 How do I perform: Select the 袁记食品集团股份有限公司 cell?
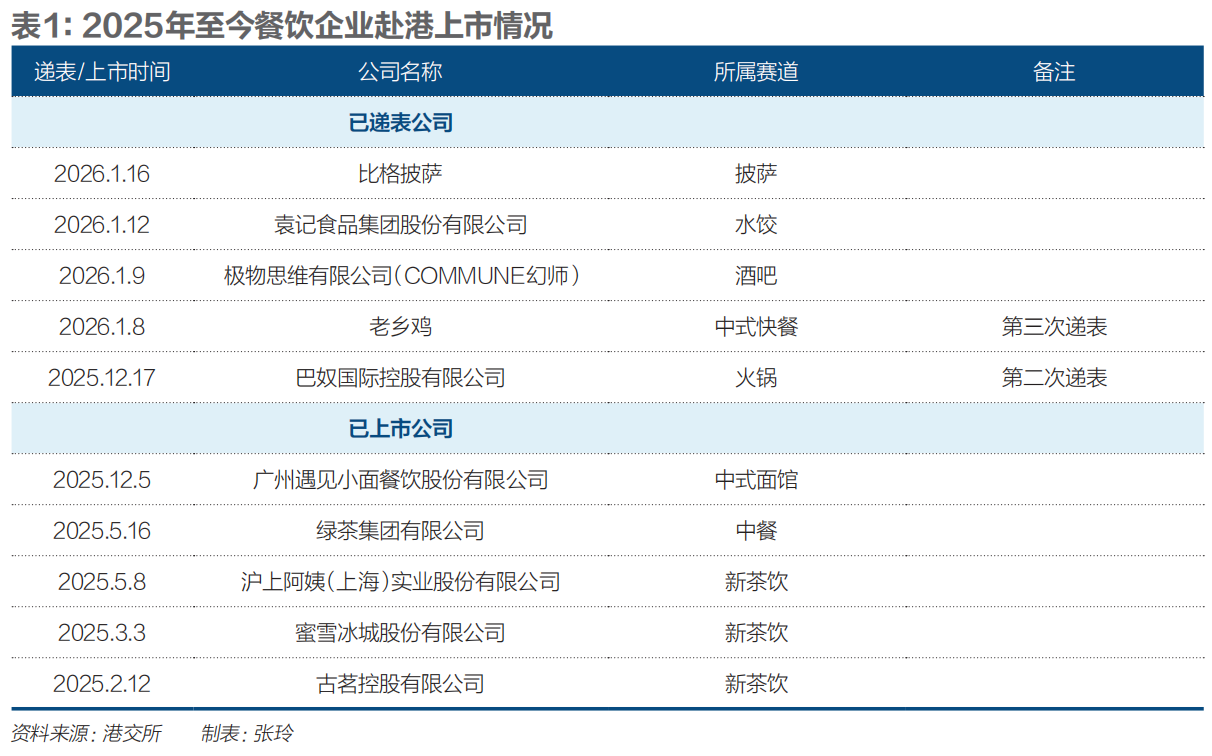400,225
